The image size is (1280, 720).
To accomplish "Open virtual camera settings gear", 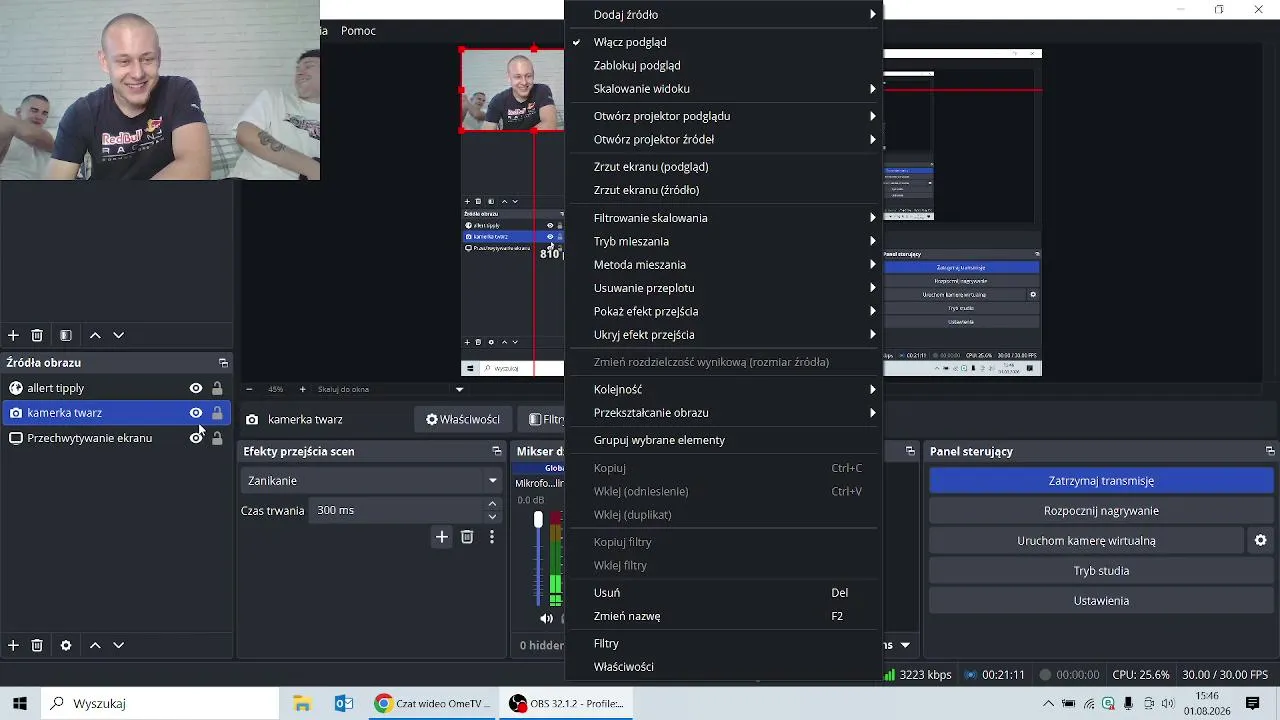I will 1260,541.
